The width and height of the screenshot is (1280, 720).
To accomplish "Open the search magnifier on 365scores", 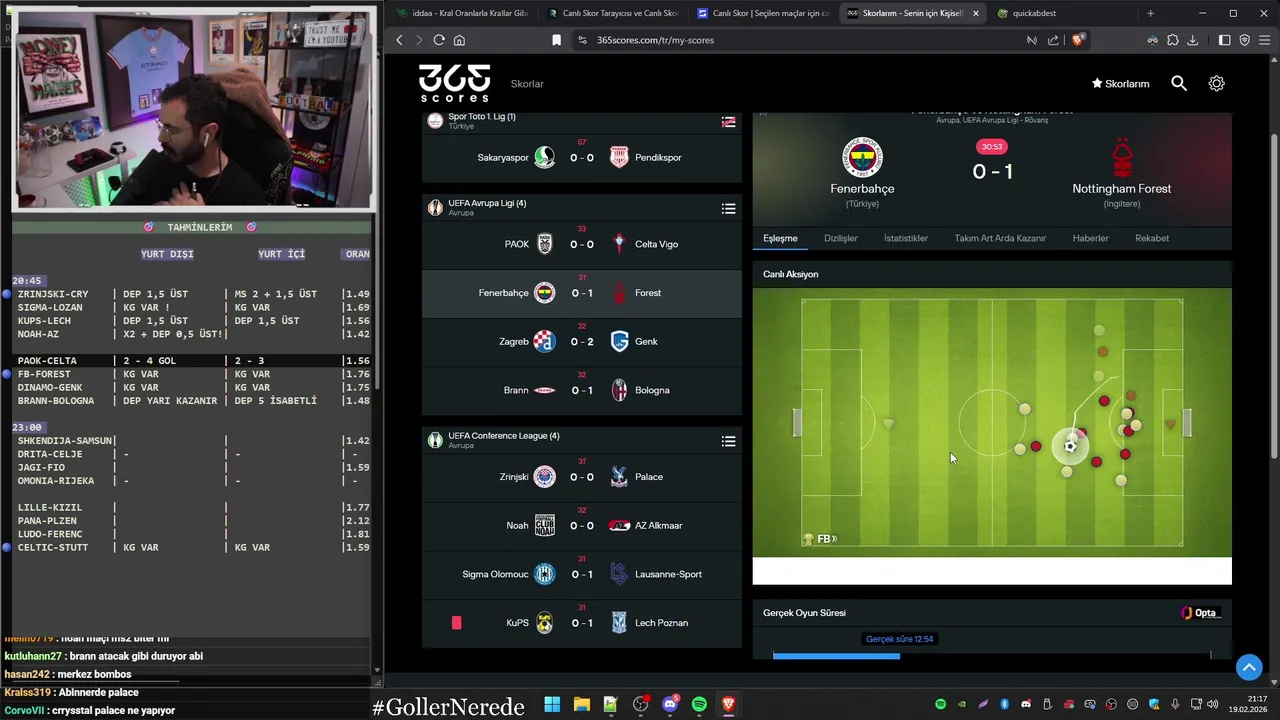I will click(1179, 84).
